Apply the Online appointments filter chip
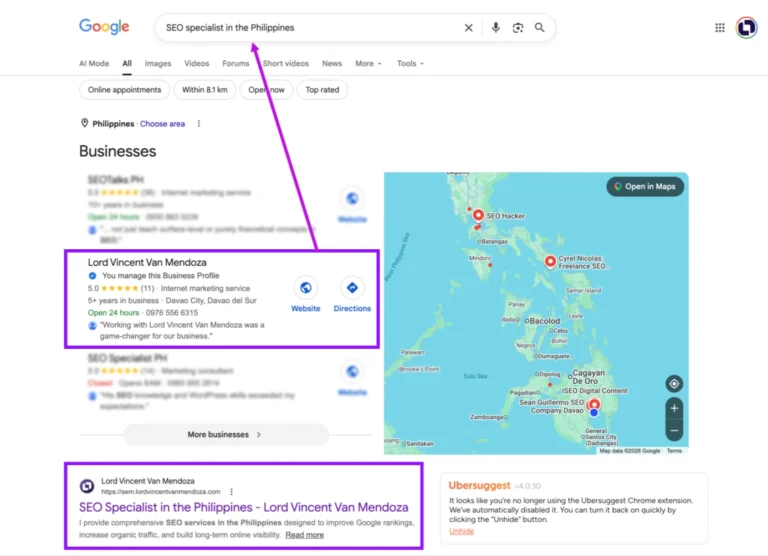768x556 pixels. [x=124, y=90]
